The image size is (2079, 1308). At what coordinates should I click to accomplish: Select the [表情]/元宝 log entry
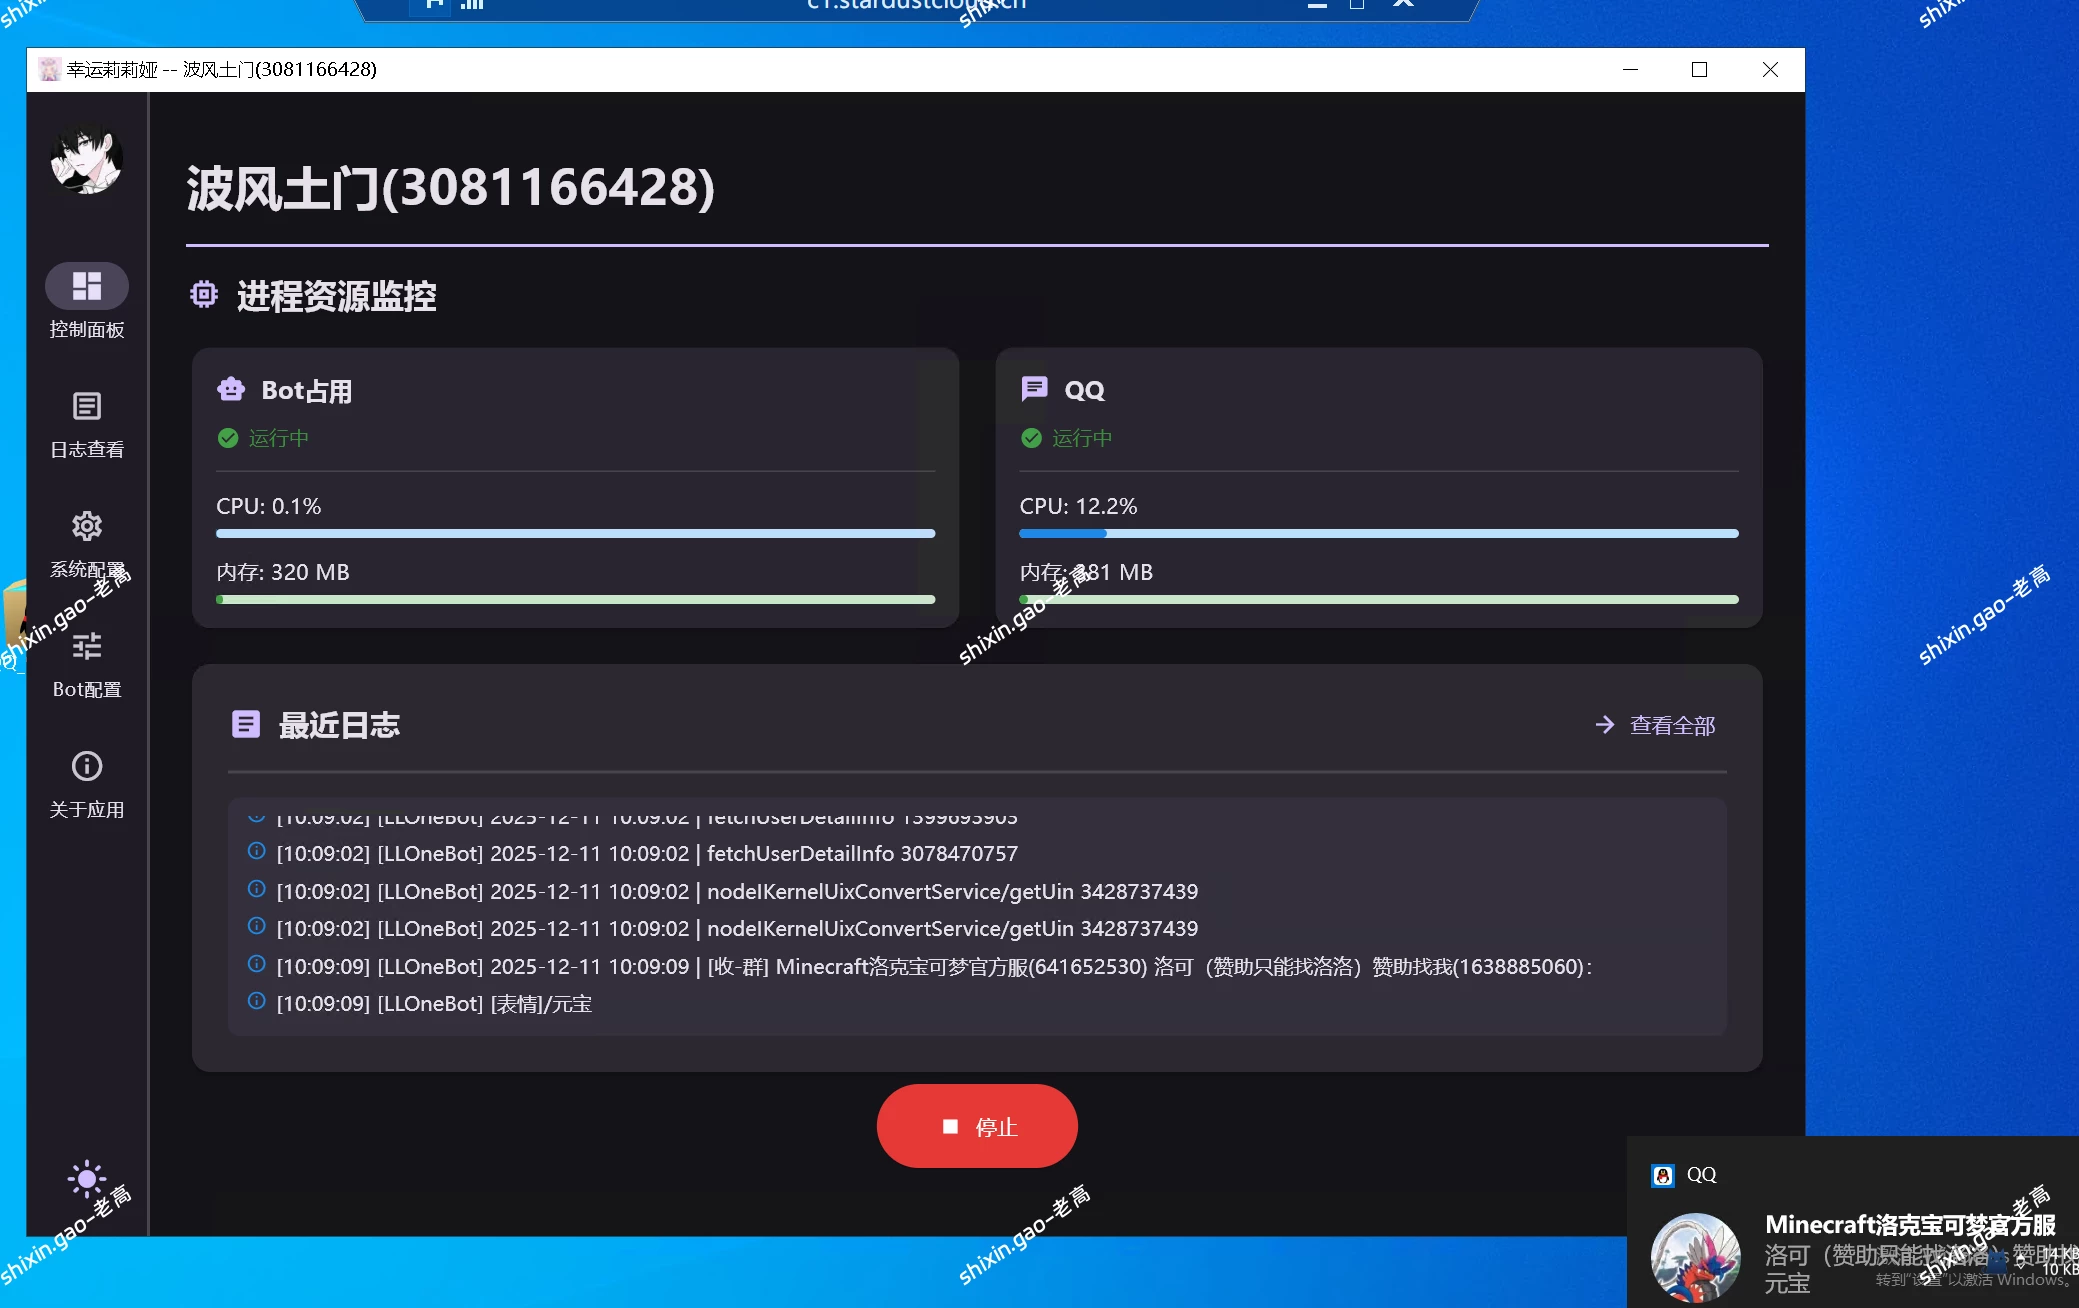(434, 1004)
